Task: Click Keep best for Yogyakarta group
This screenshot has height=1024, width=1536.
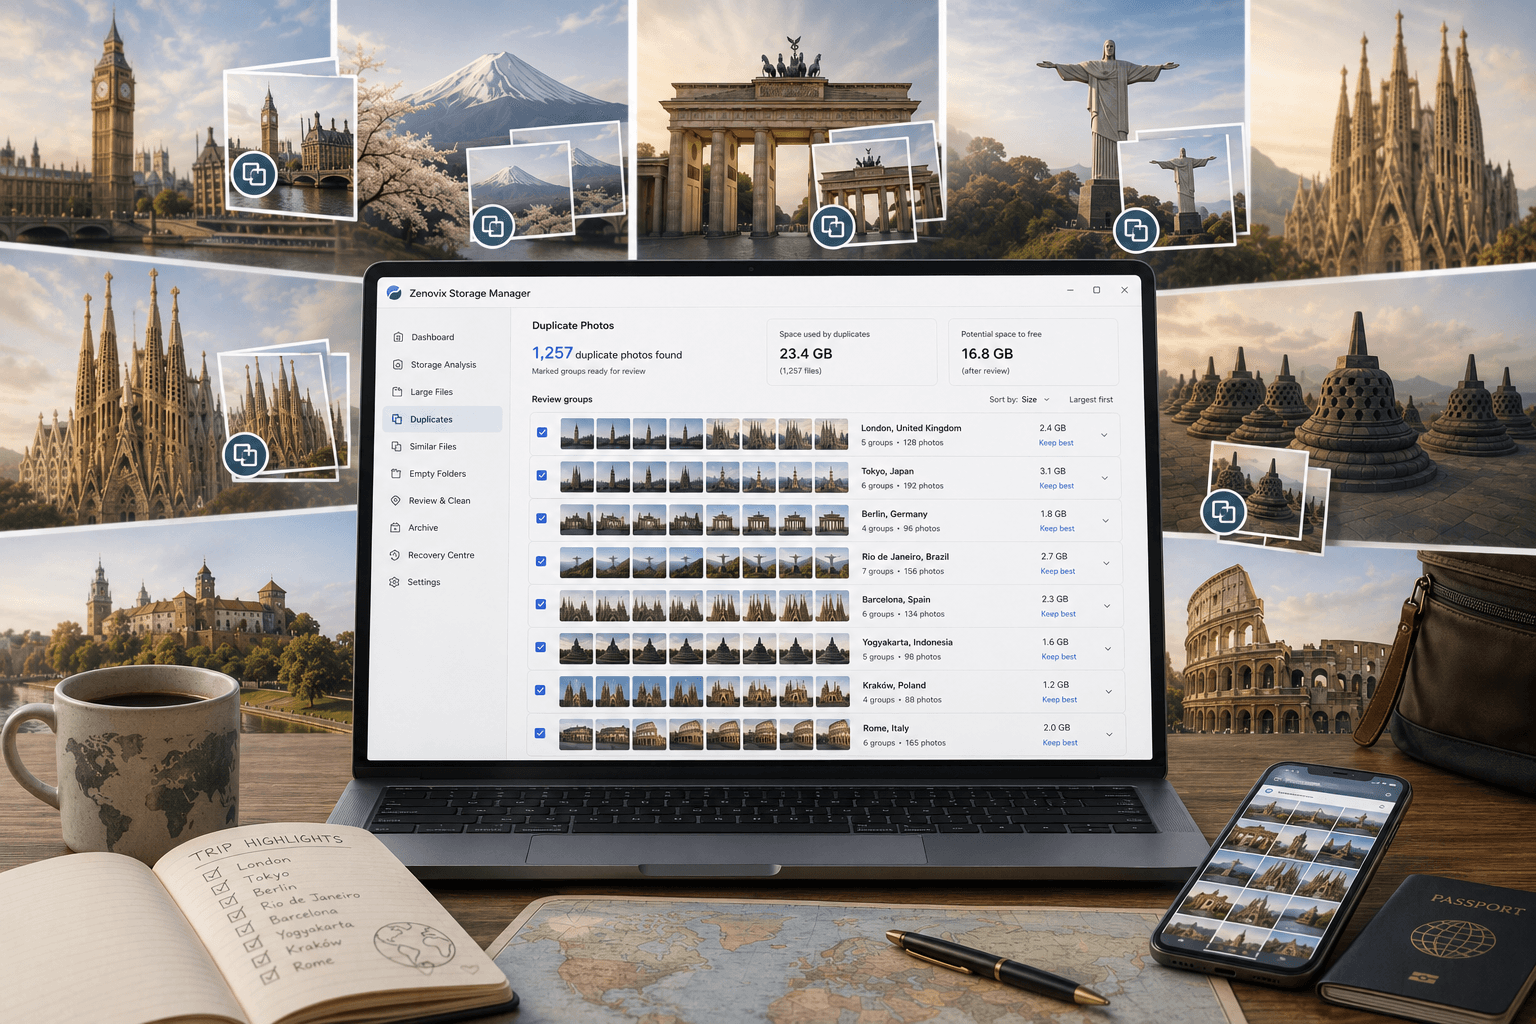Action: pyautogui.click(x=1059, y=657)
